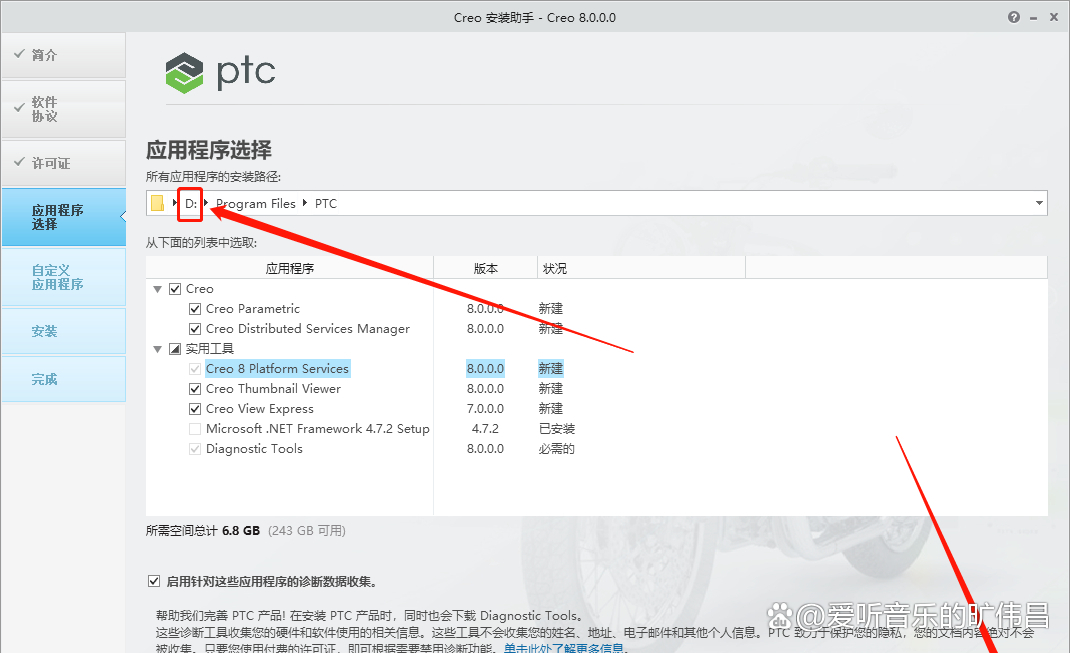Collapse the 实用工具 tree group
1070x653 pixels.
158,349
